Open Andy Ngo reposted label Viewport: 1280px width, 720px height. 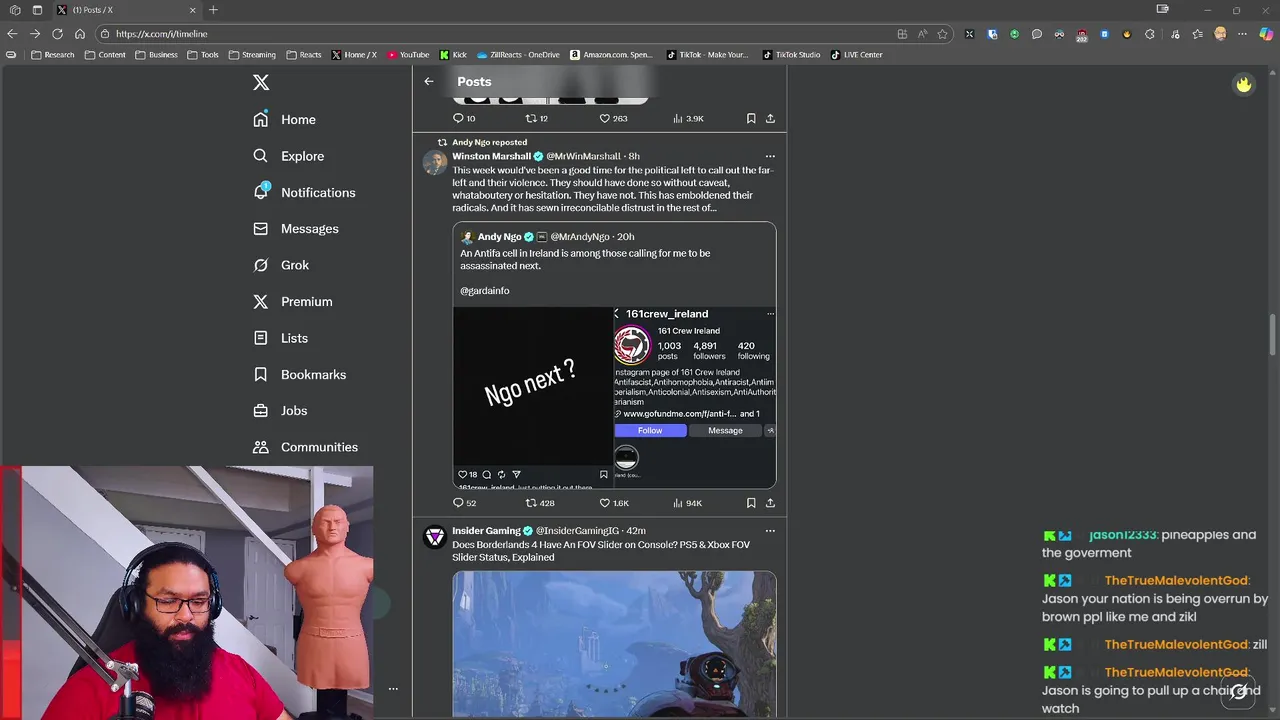489,142
